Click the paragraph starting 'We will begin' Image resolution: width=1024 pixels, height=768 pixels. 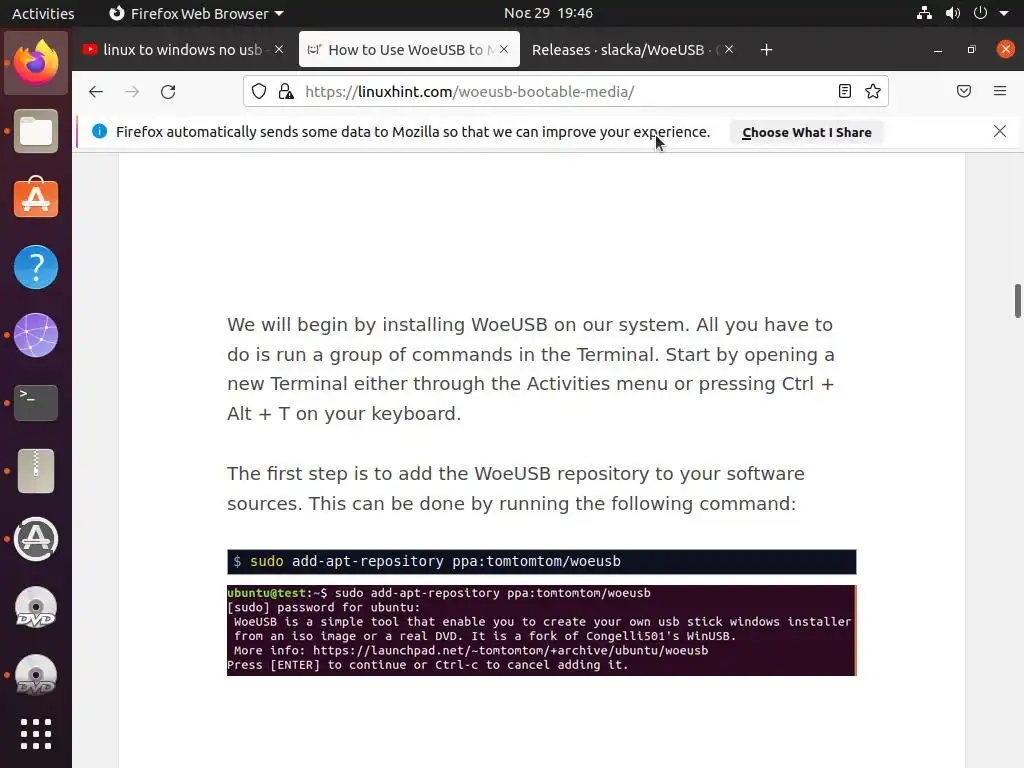(x=531, y=369)
